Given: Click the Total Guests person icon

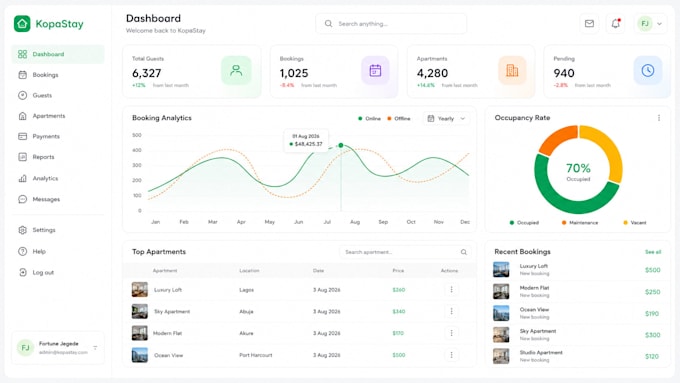Looking at the screenshot, I should [236, 70].
